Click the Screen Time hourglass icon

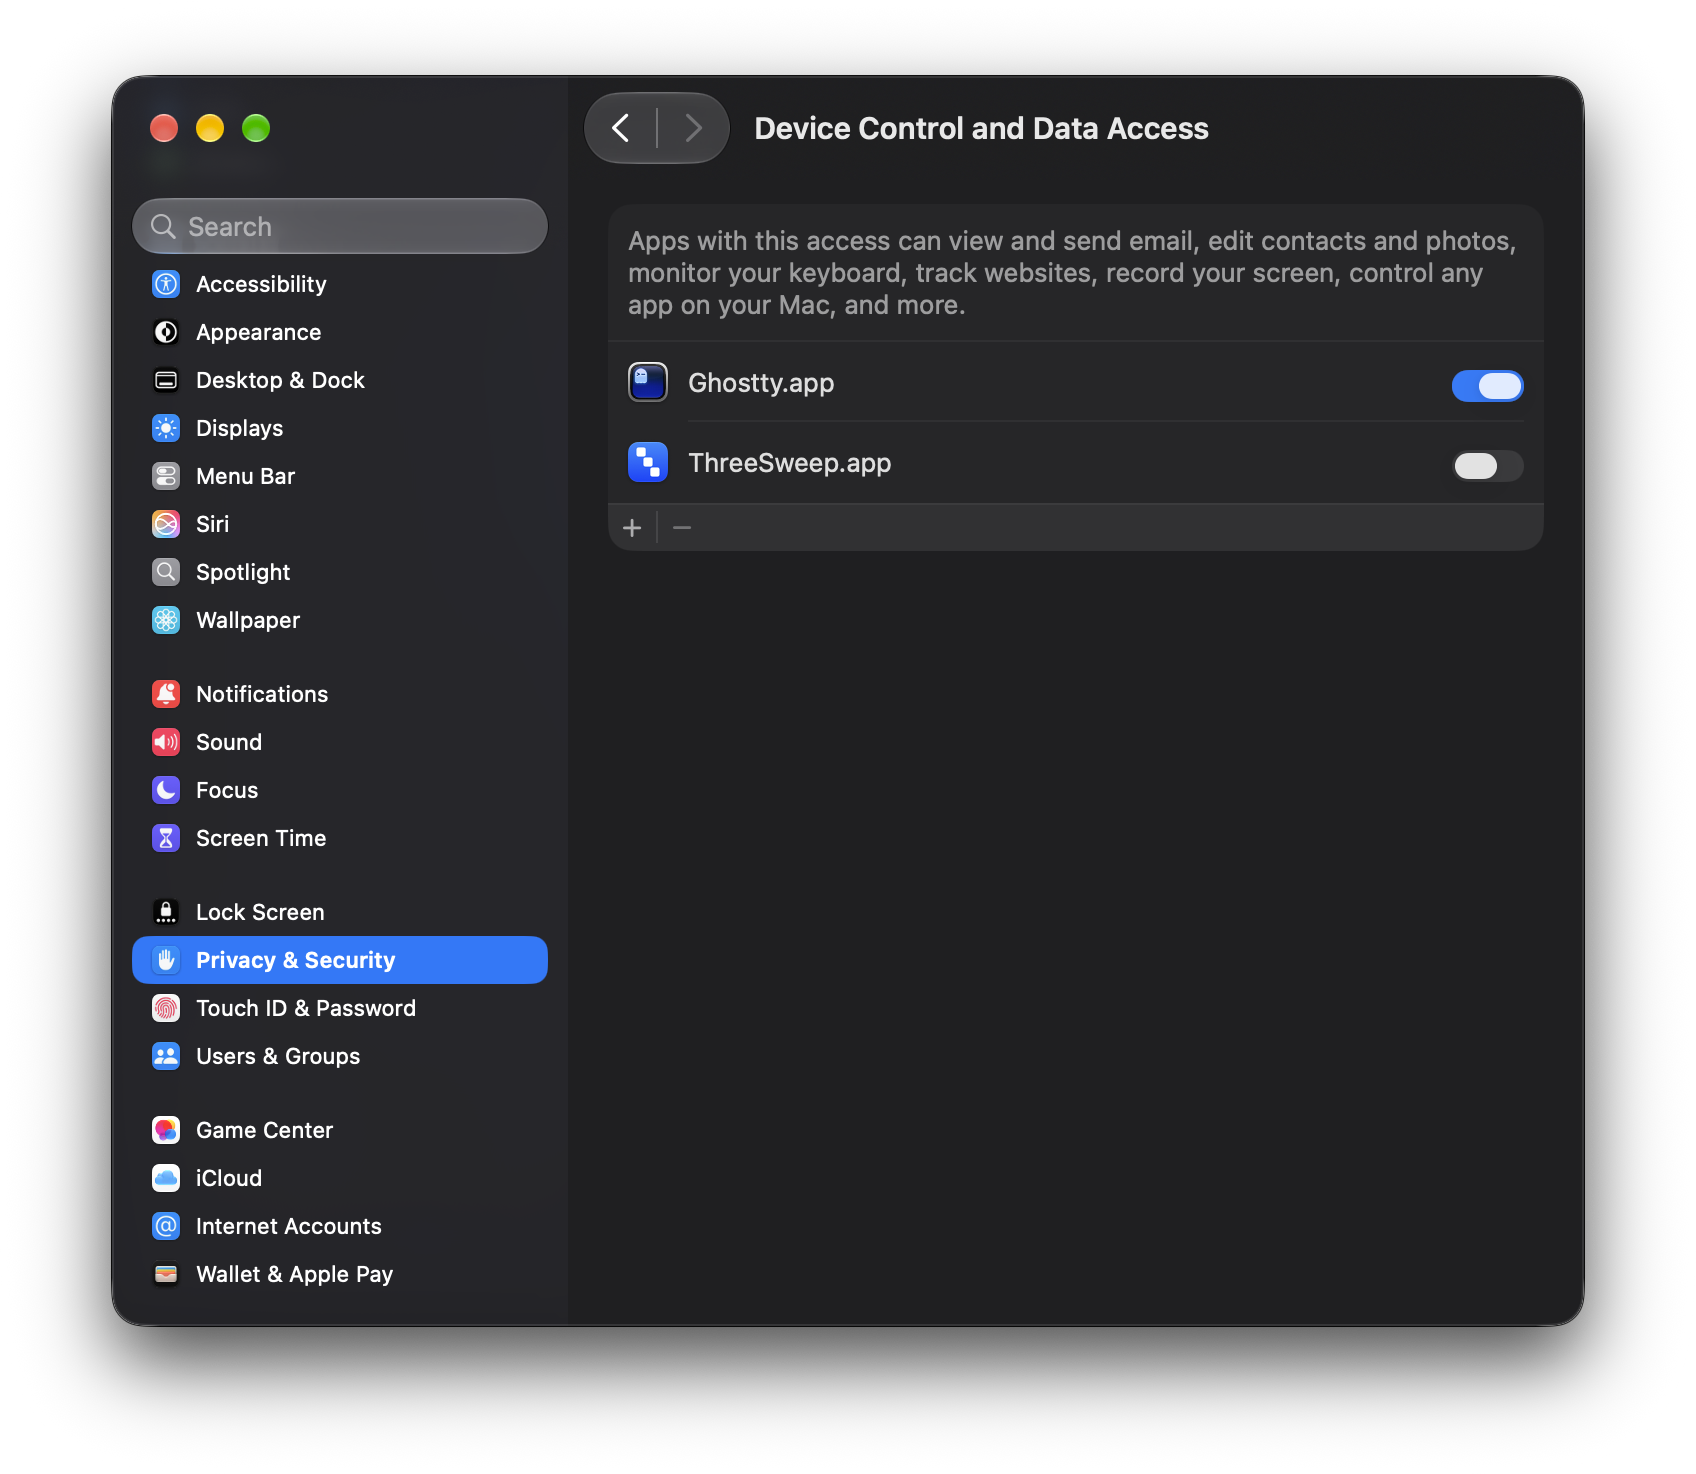pos(166,838)
